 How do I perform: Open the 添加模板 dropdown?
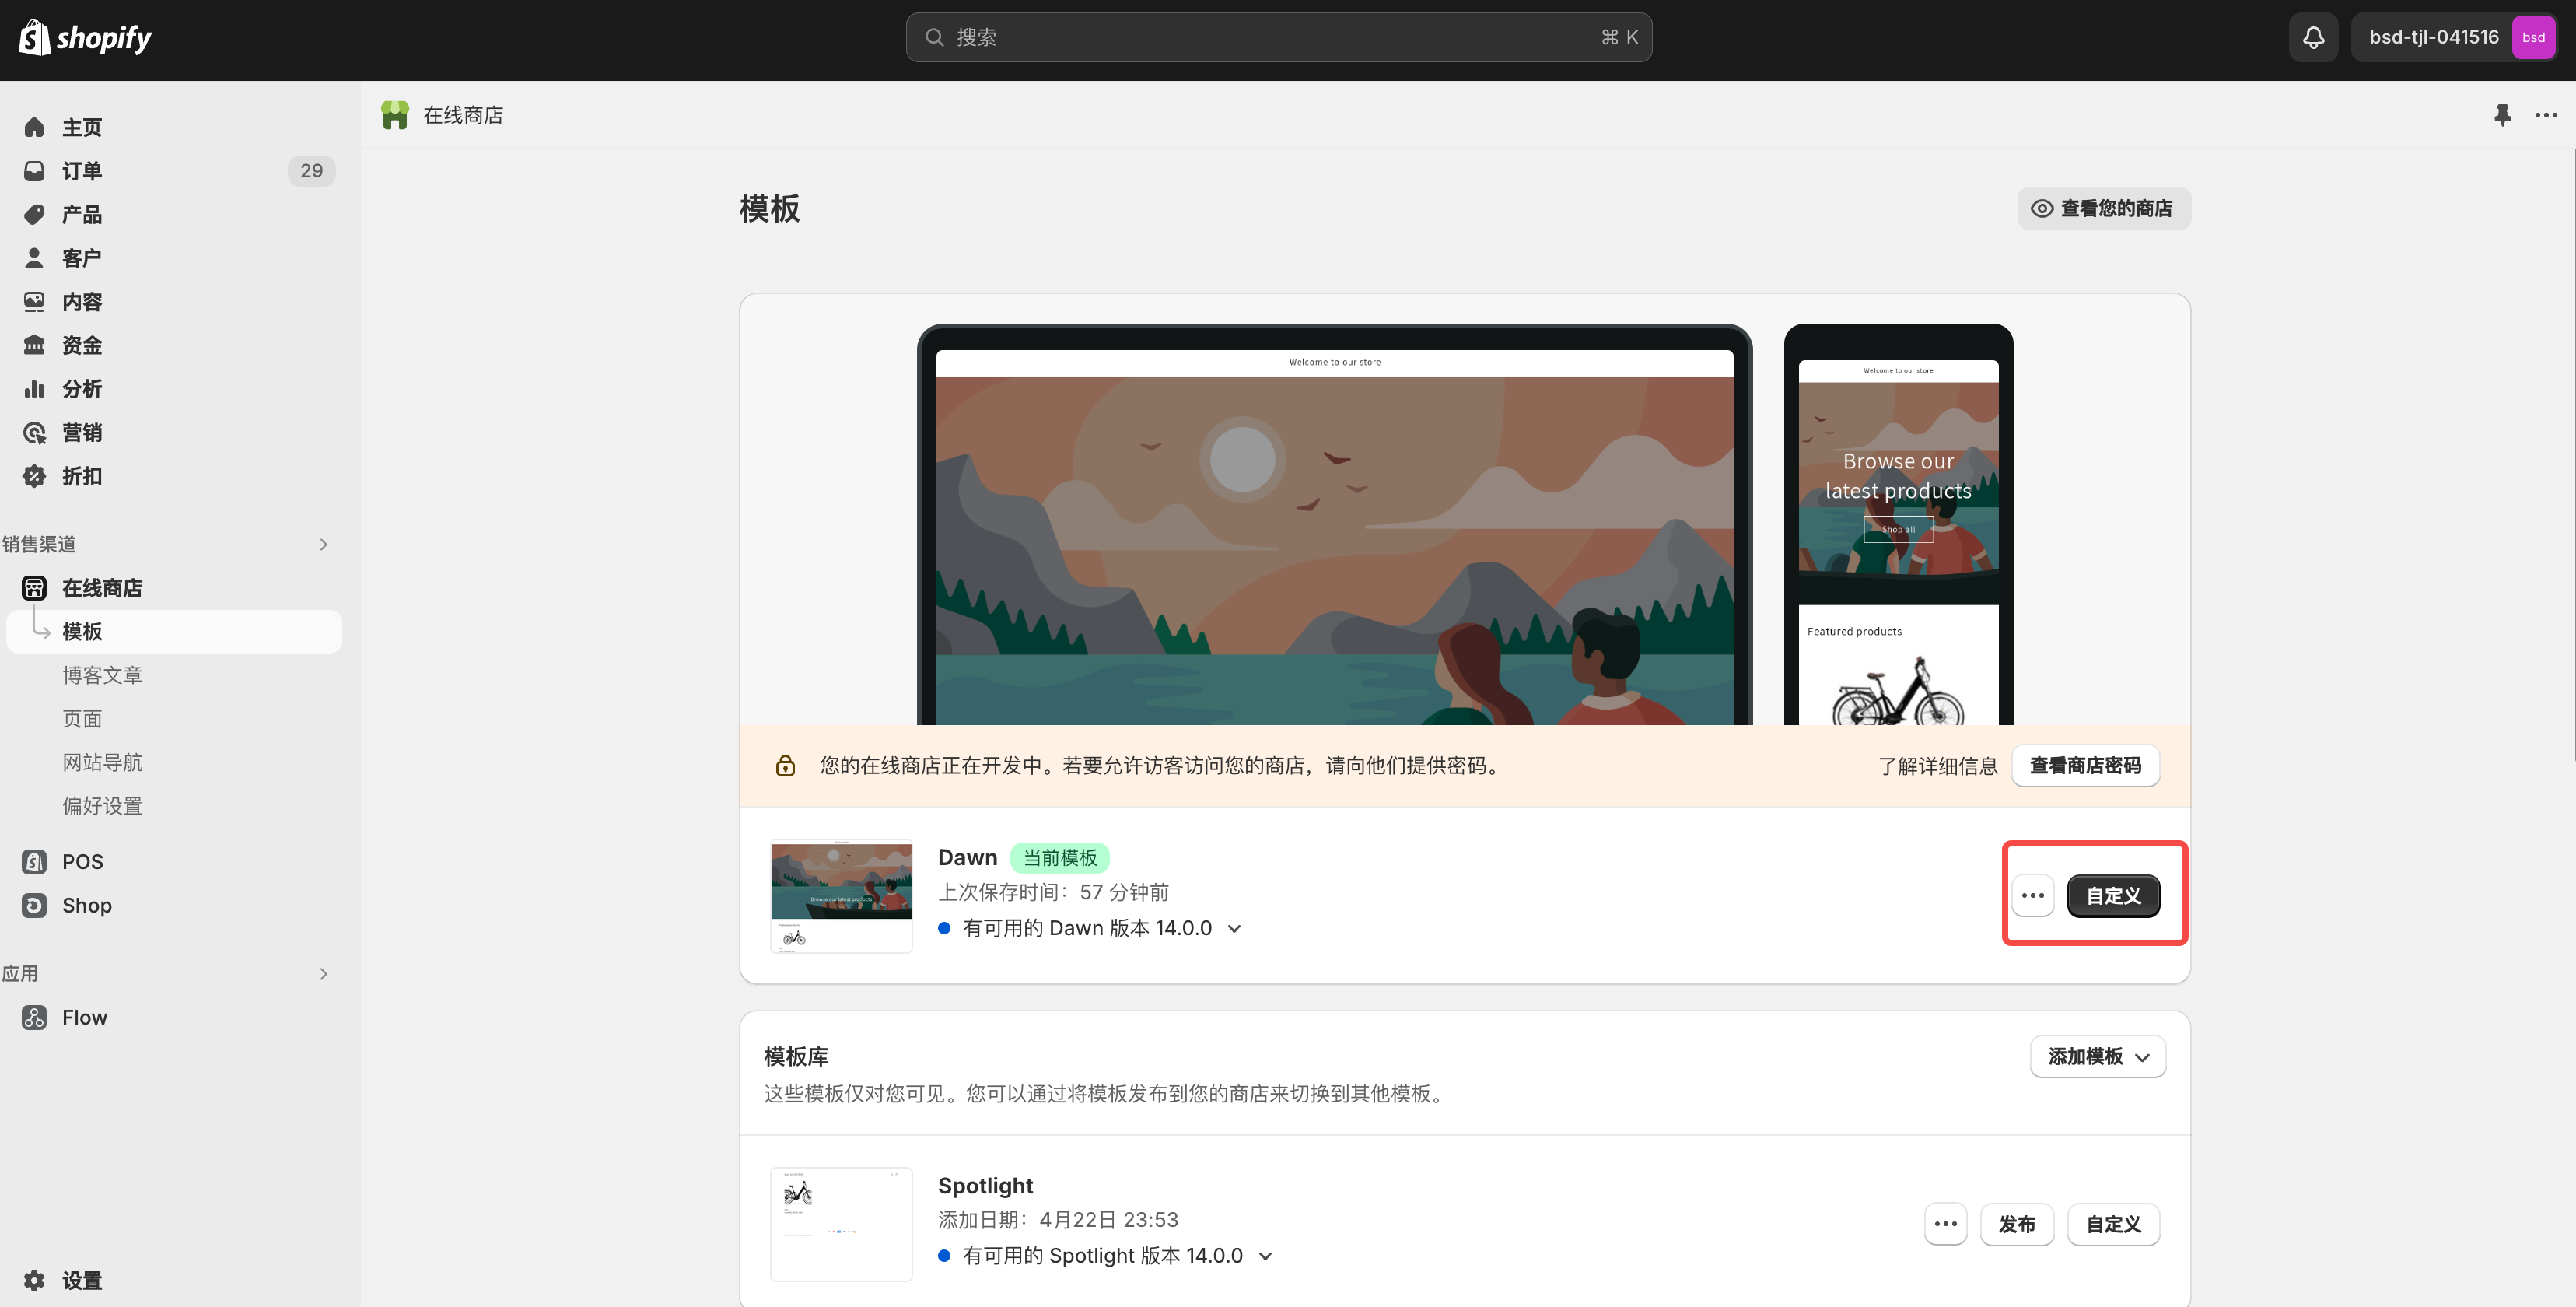(2097, 1056)
